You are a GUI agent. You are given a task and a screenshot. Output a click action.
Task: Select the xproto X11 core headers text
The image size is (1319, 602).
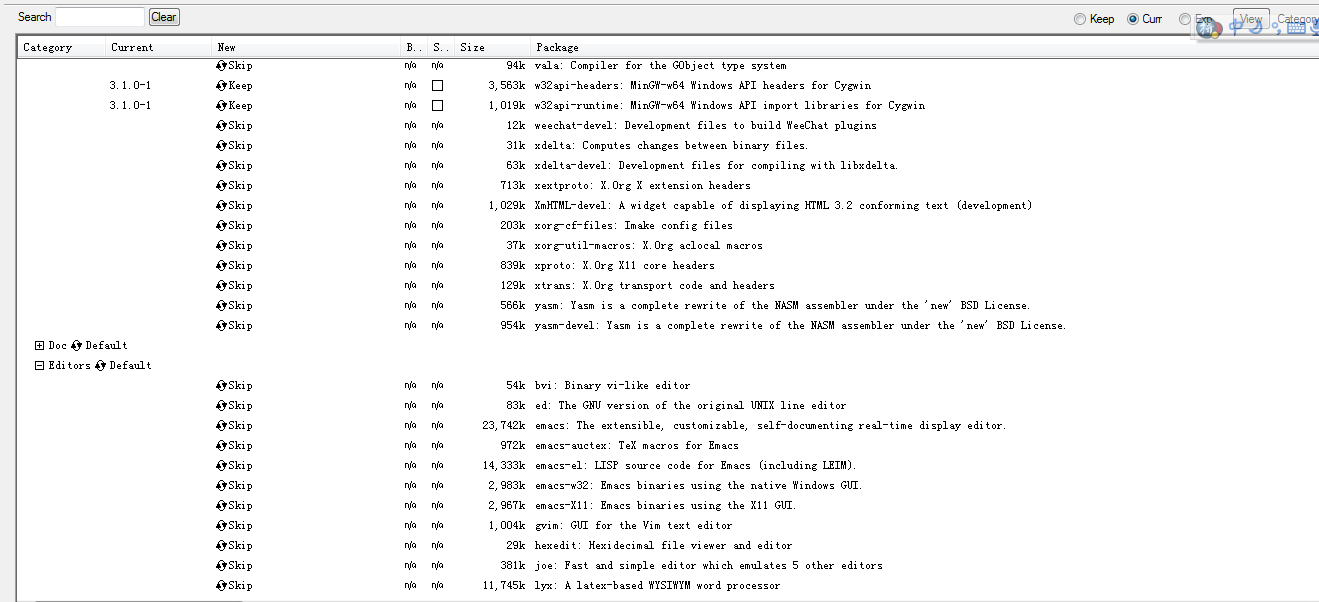click(625, 266)
